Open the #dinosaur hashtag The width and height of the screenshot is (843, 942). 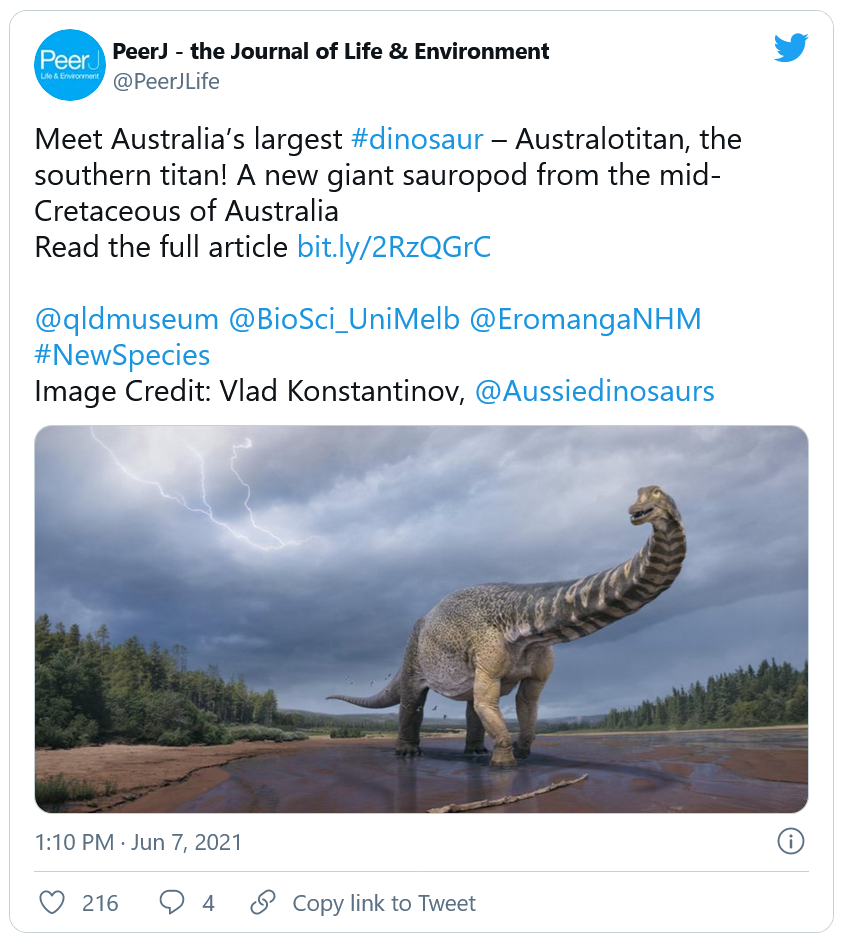pyautogui.click(x=417, y=139)
